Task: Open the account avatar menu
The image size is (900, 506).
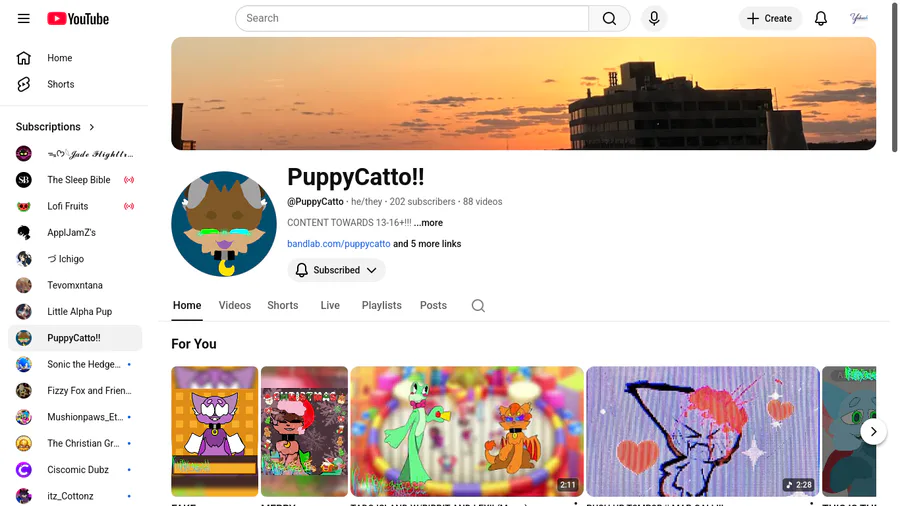Action: (x=859, y=18)
